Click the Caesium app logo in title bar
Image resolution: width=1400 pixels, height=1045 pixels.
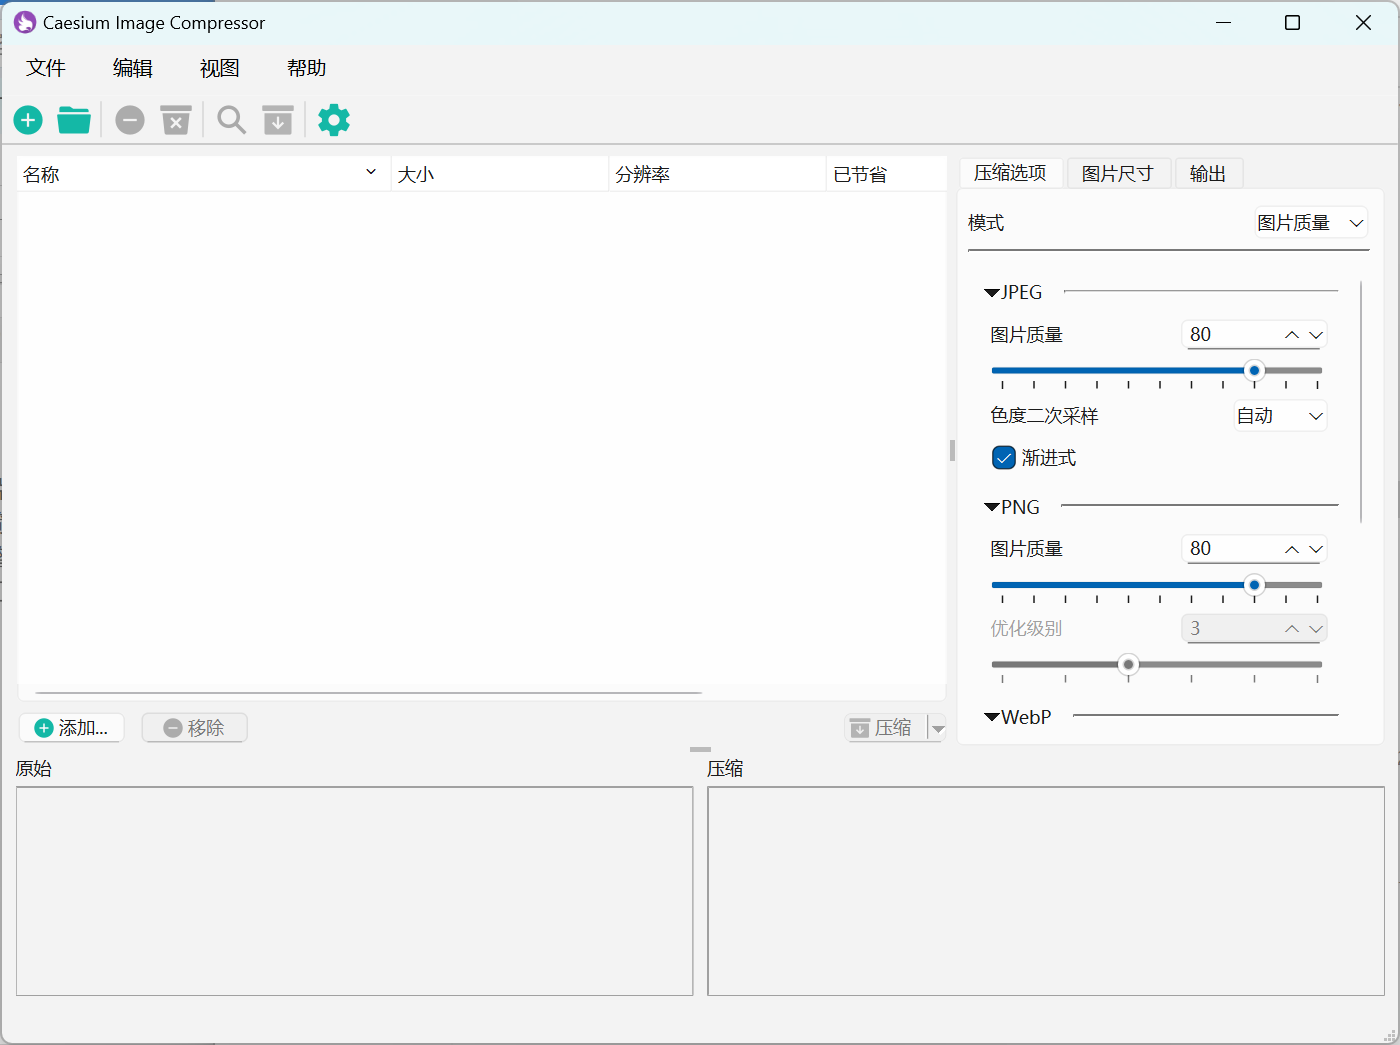tap(25, 23)
